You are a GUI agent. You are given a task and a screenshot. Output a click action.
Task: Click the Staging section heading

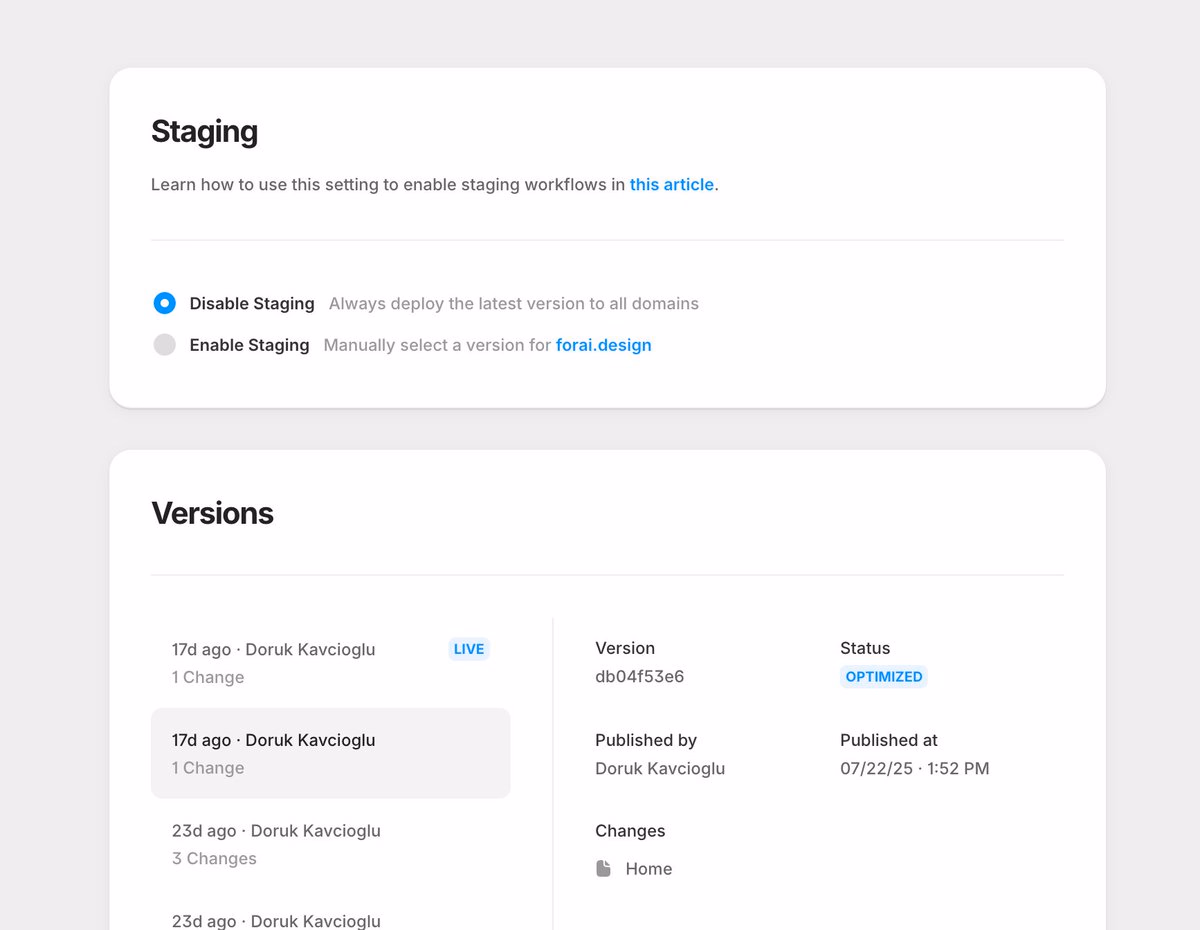205,131
